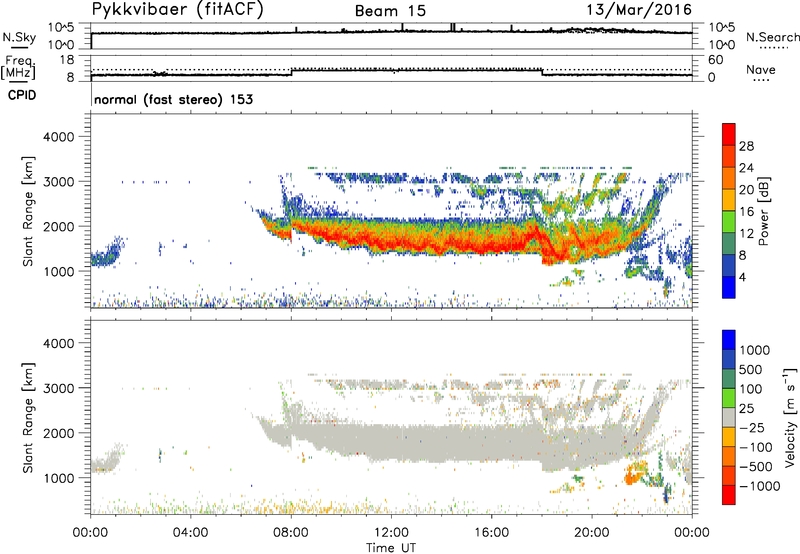
Task: Click the left '10^5' noise axis label
Action: (61, 28)
